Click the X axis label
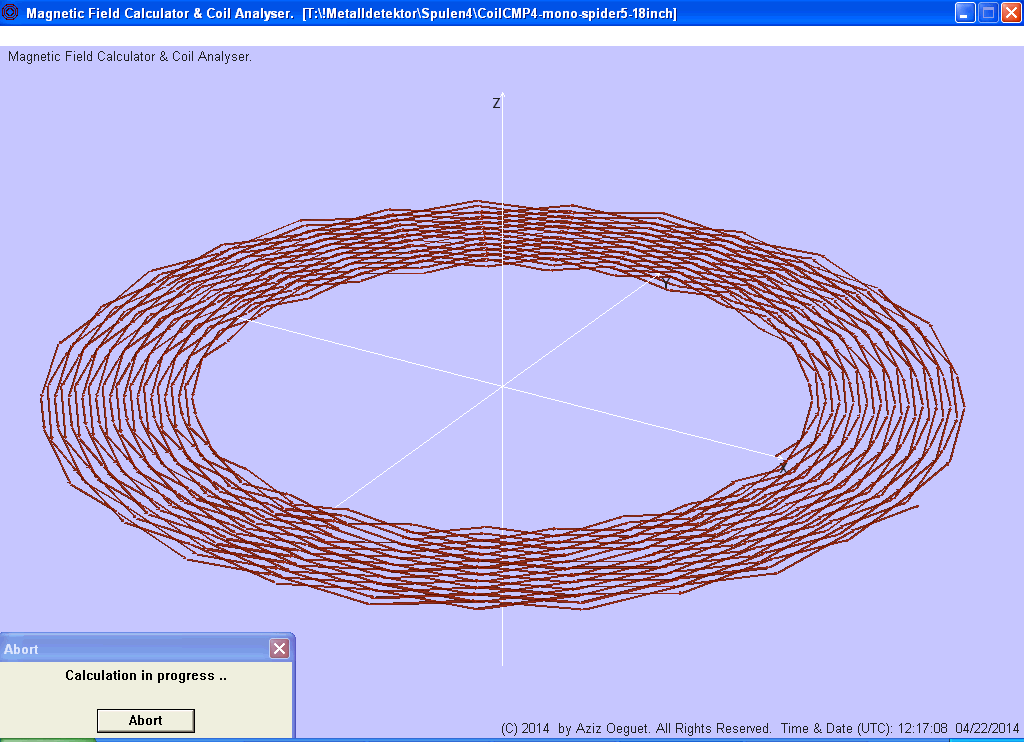1024x742 pixels. tap(782, 466)
